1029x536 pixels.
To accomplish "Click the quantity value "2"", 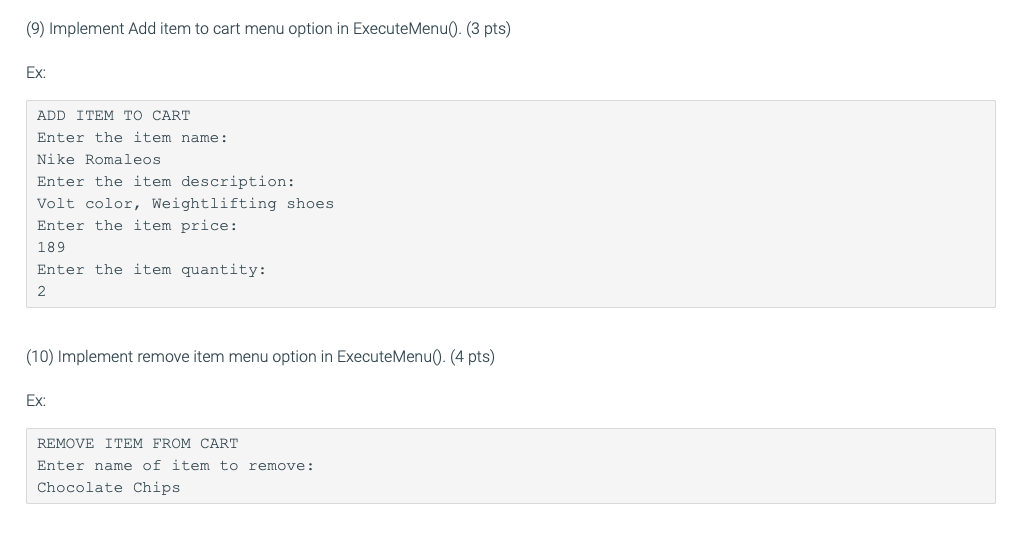I will click(42, 292).
